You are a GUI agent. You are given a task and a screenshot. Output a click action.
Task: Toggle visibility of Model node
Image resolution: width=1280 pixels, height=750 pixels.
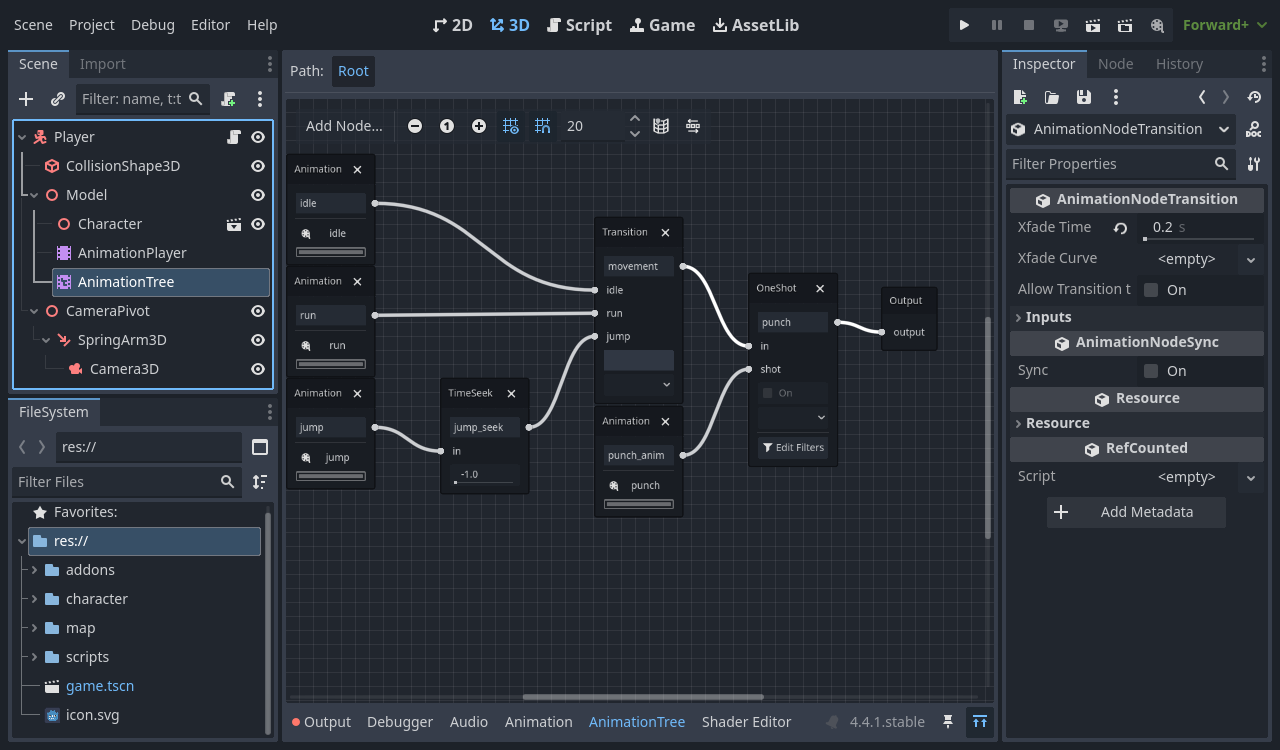tap(258, 195)
